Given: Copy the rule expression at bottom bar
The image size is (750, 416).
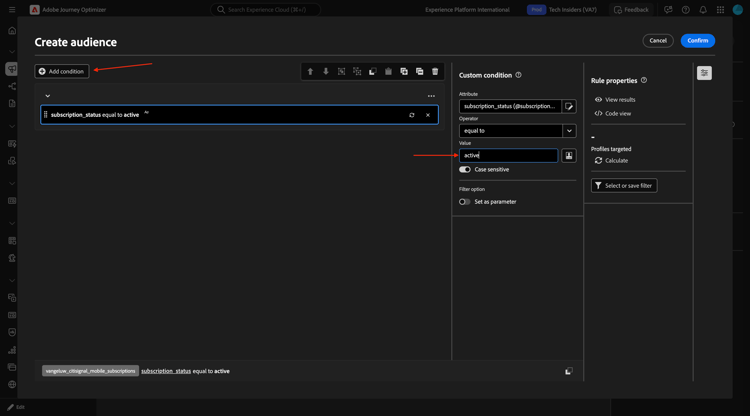Looking at the screenshot, I should [x=568, y=371].
